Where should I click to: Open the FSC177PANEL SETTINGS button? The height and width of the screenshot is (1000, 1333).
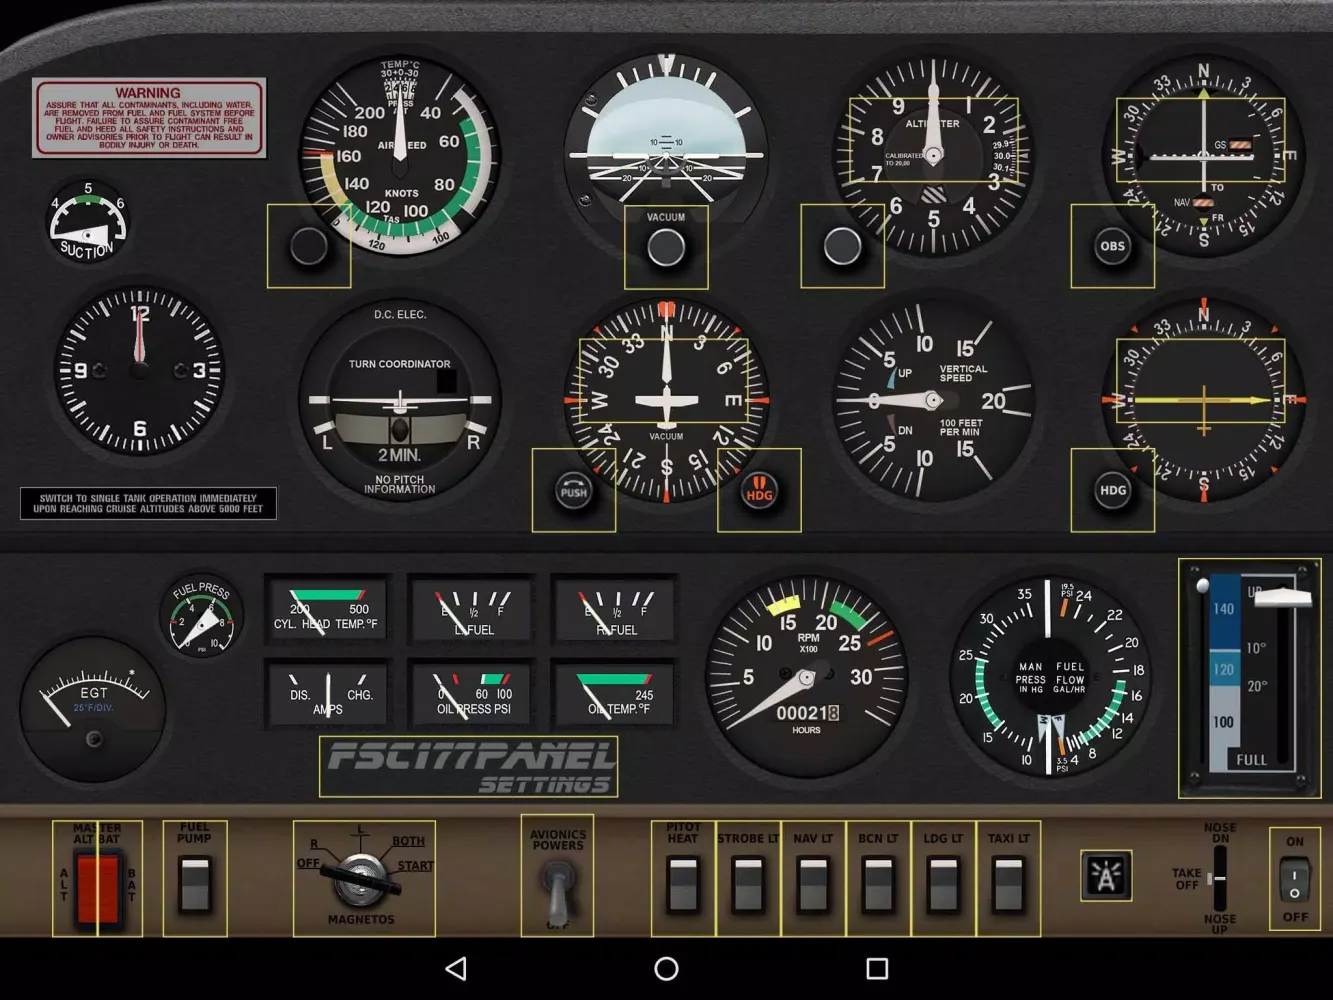[468, 767]
